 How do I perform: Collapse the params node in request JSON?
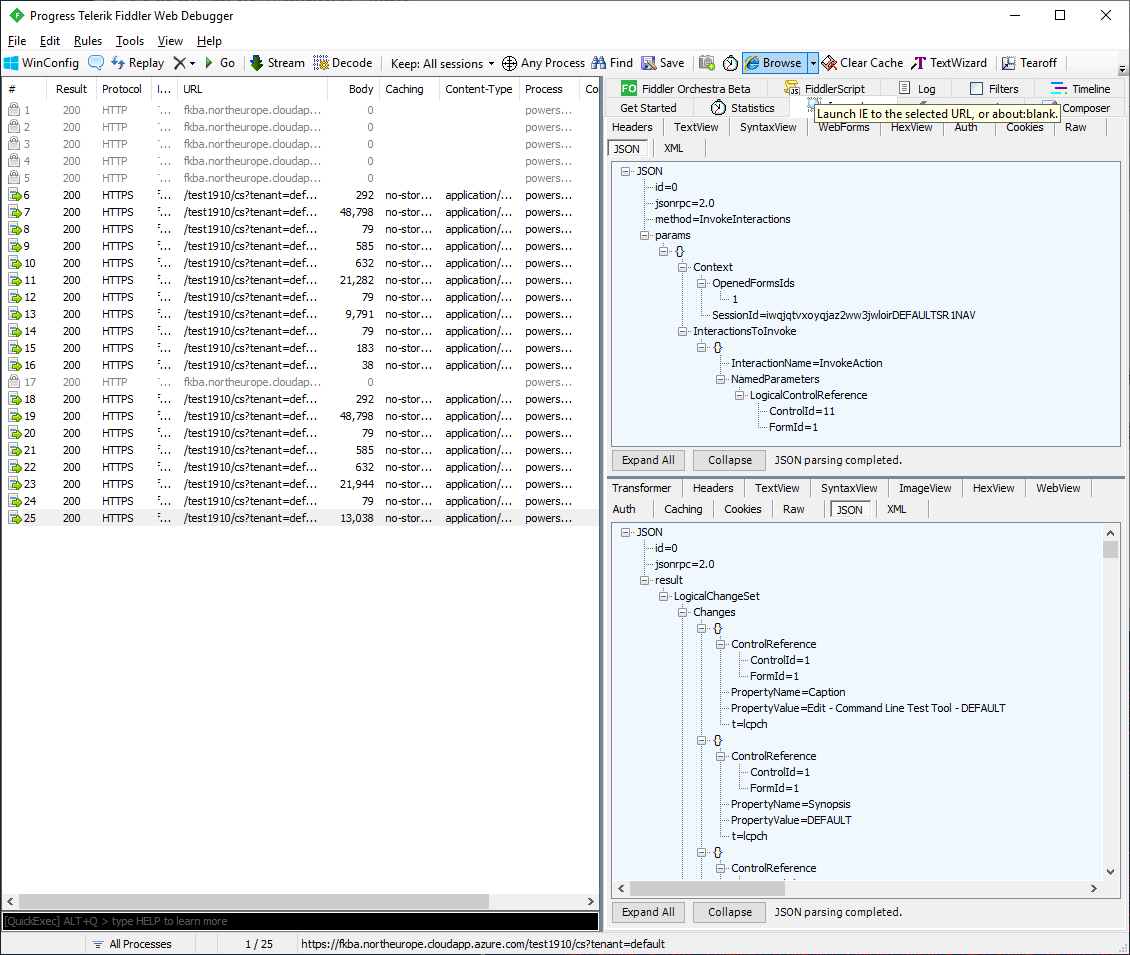(x=644, y=235)
